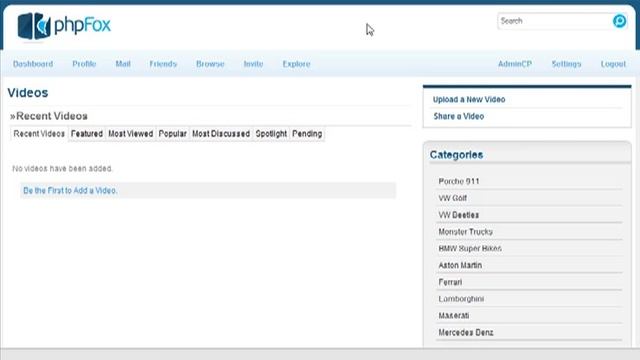Open Explore in the navigation bar

296,64
